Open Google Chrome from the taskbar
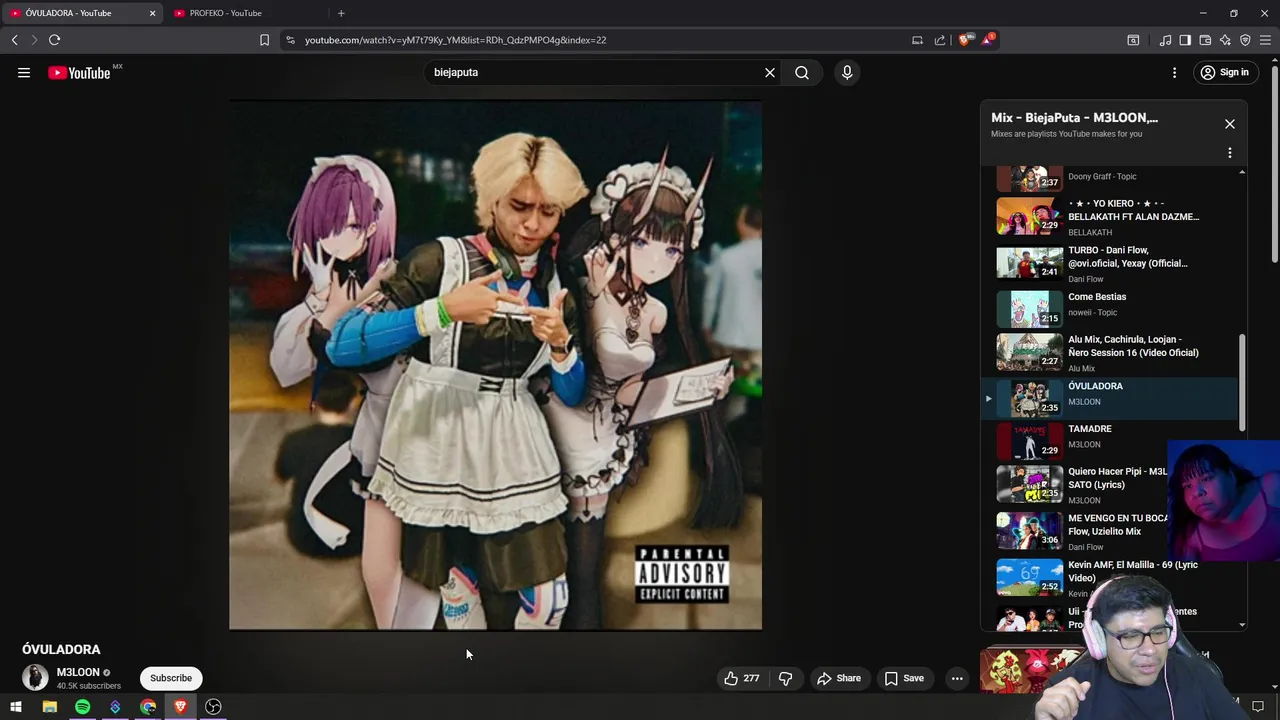The image size is (1280, 720). pos(148,707)
